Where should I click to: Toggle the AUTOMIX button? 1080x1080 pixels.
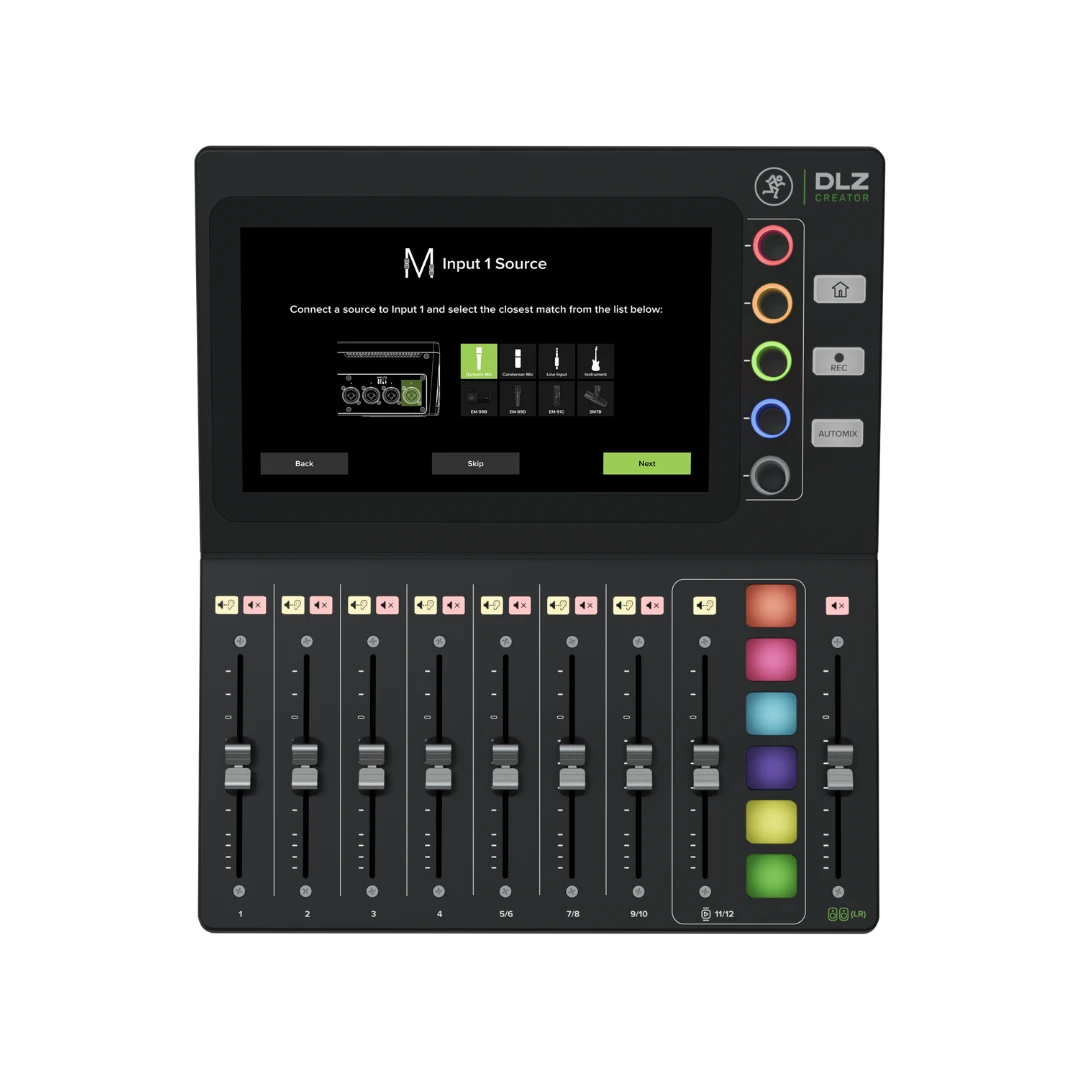pos(837,433)
